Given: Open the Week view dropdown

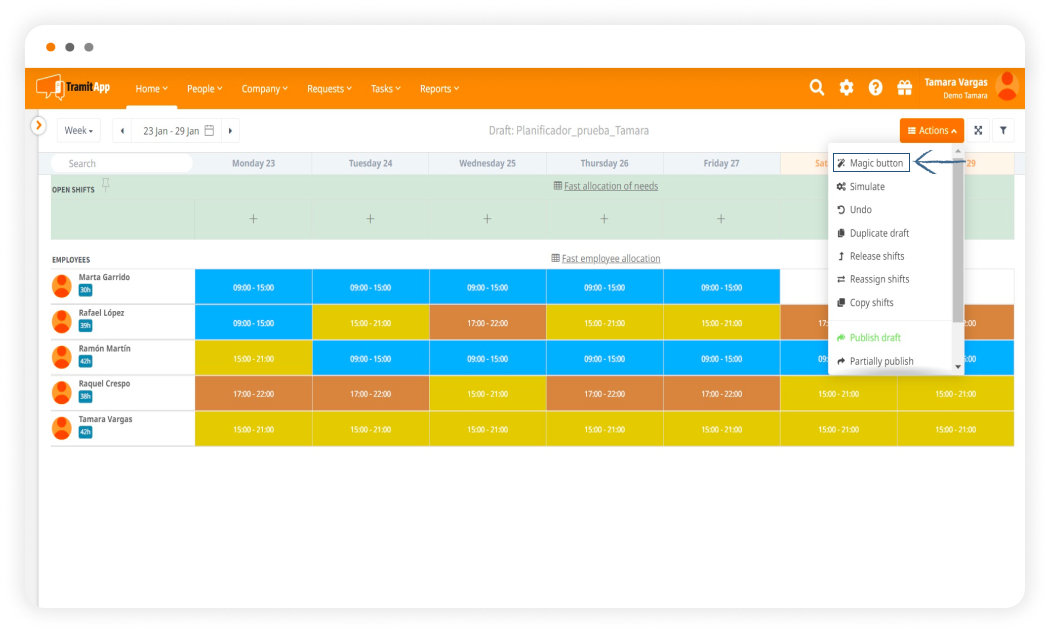Looking at the screenshot, I should [x=78, y=131].
